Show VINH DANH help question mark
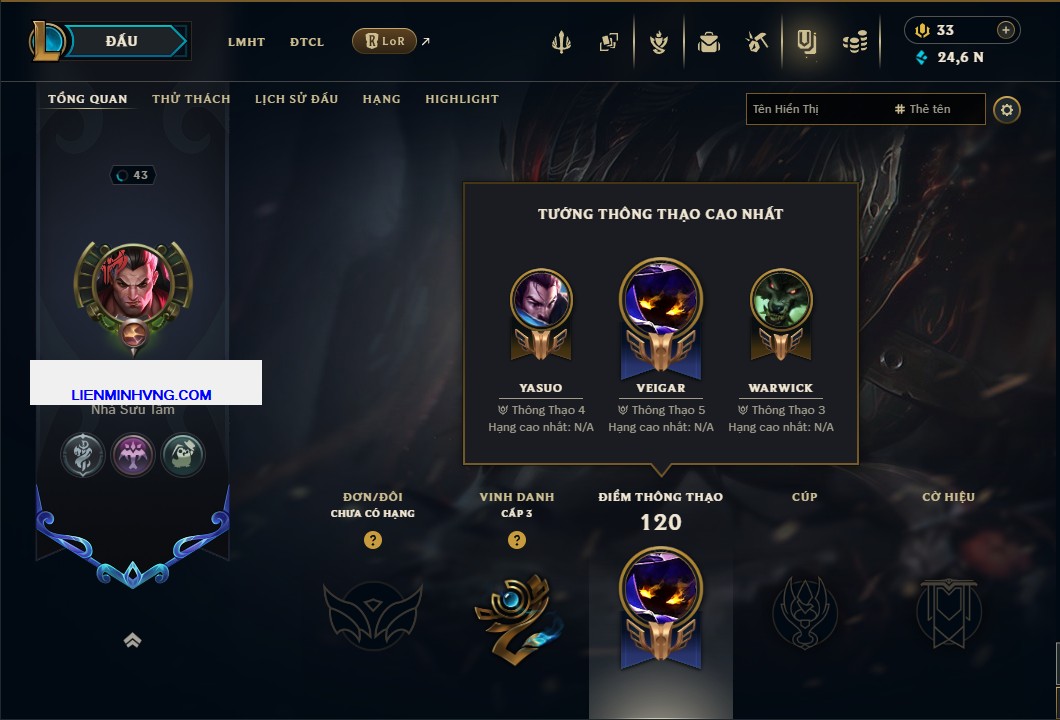Screen dimensions: 1060x720 (x=516, y=539)
